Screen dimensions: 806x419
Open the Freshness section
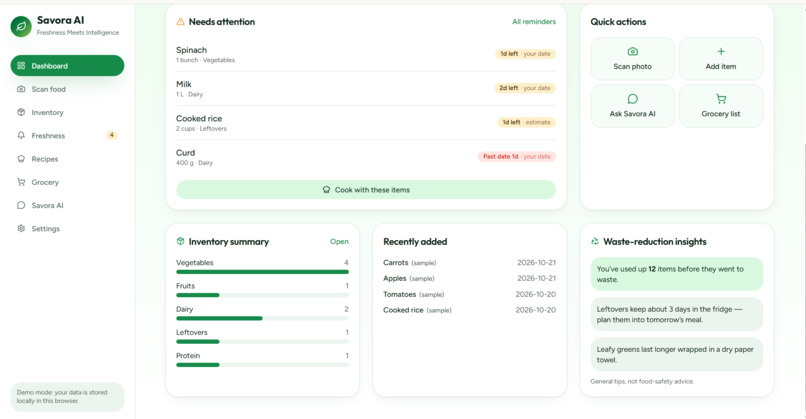[x=67, y=135]
